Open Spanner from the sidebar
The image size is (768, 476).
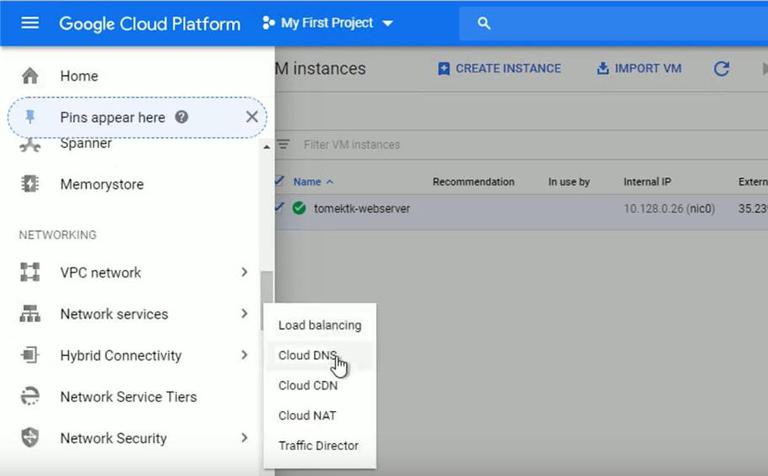pos(86,143)
